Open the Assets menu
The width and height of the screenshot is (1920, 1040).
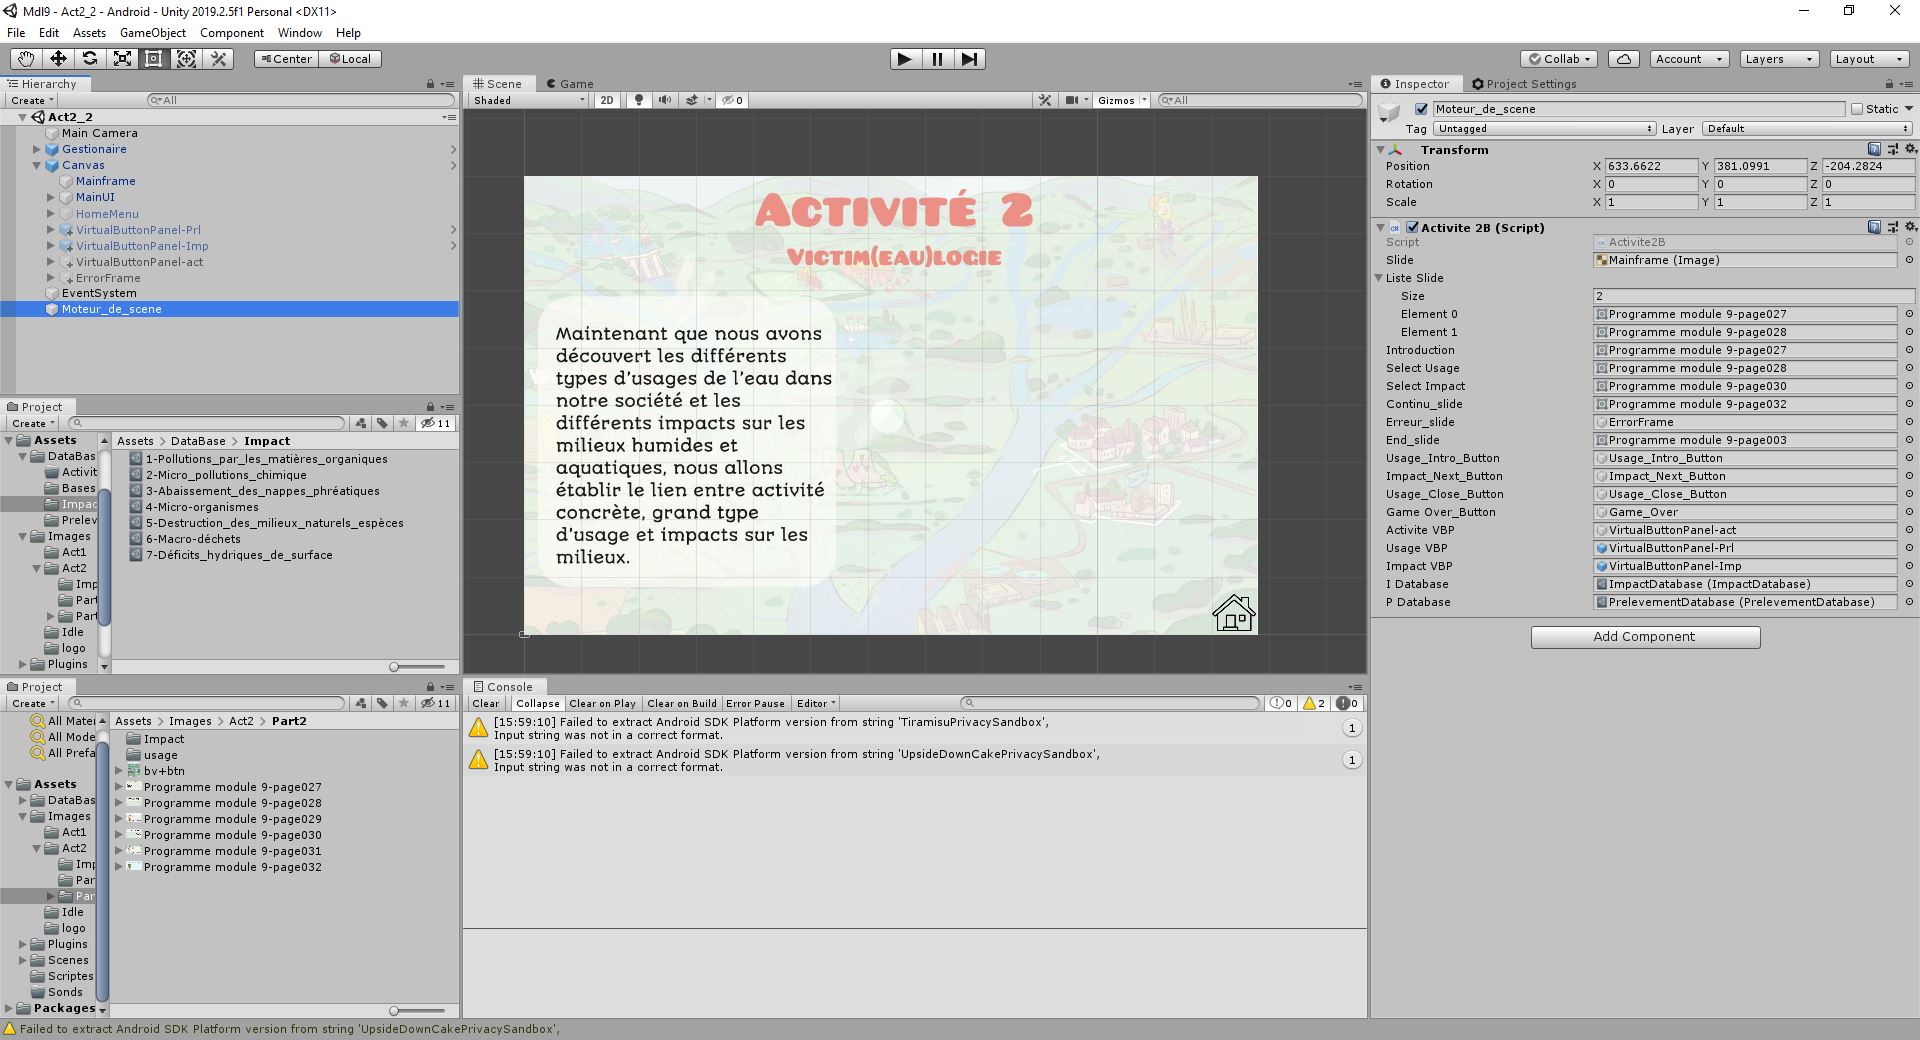[x=89, y=33]
